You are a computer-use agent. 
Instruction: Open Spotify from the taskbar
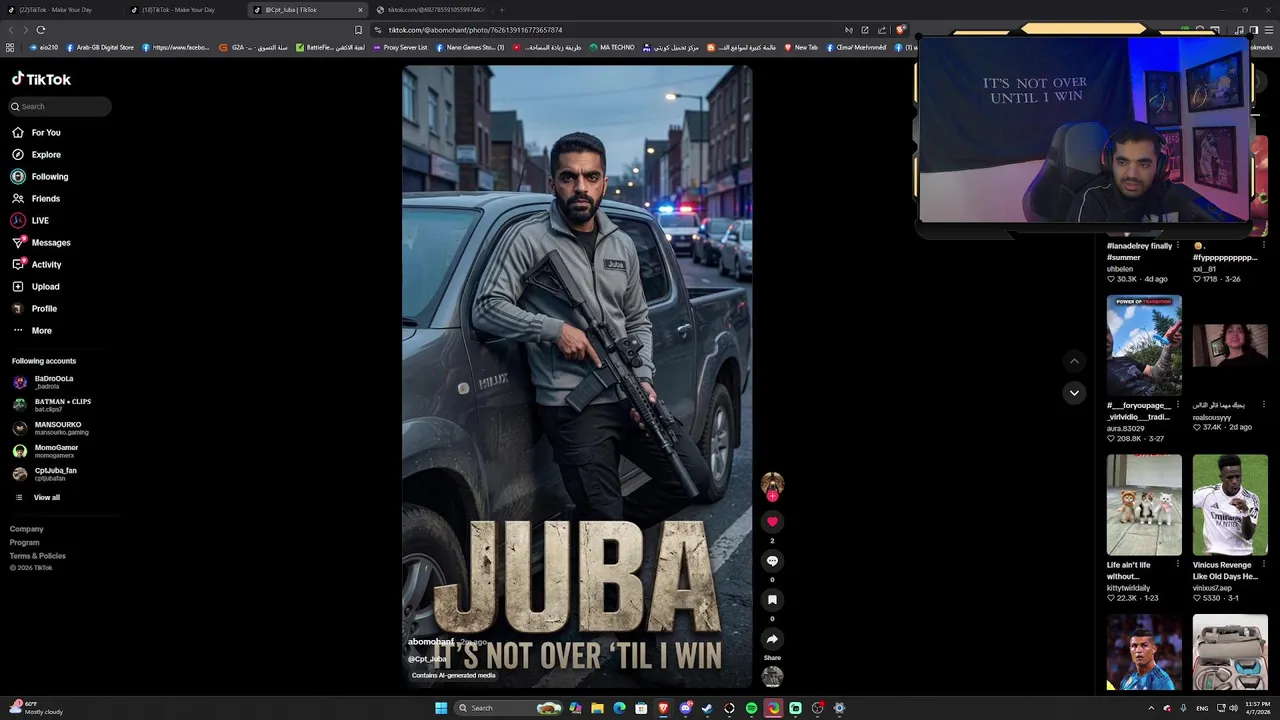[751, 708]
